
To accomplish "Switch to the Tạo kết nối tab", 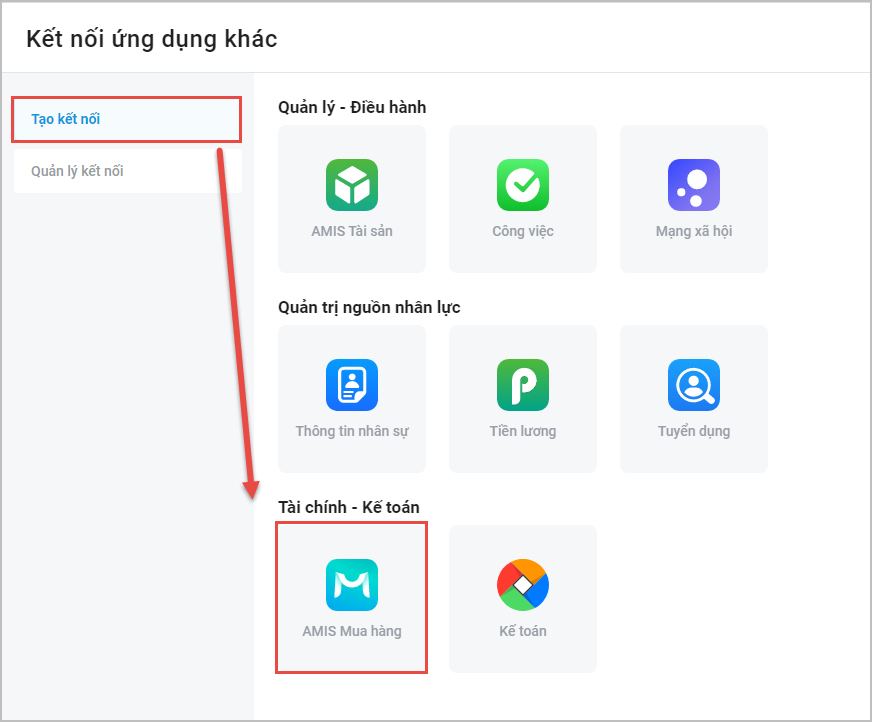I will 127,119.
